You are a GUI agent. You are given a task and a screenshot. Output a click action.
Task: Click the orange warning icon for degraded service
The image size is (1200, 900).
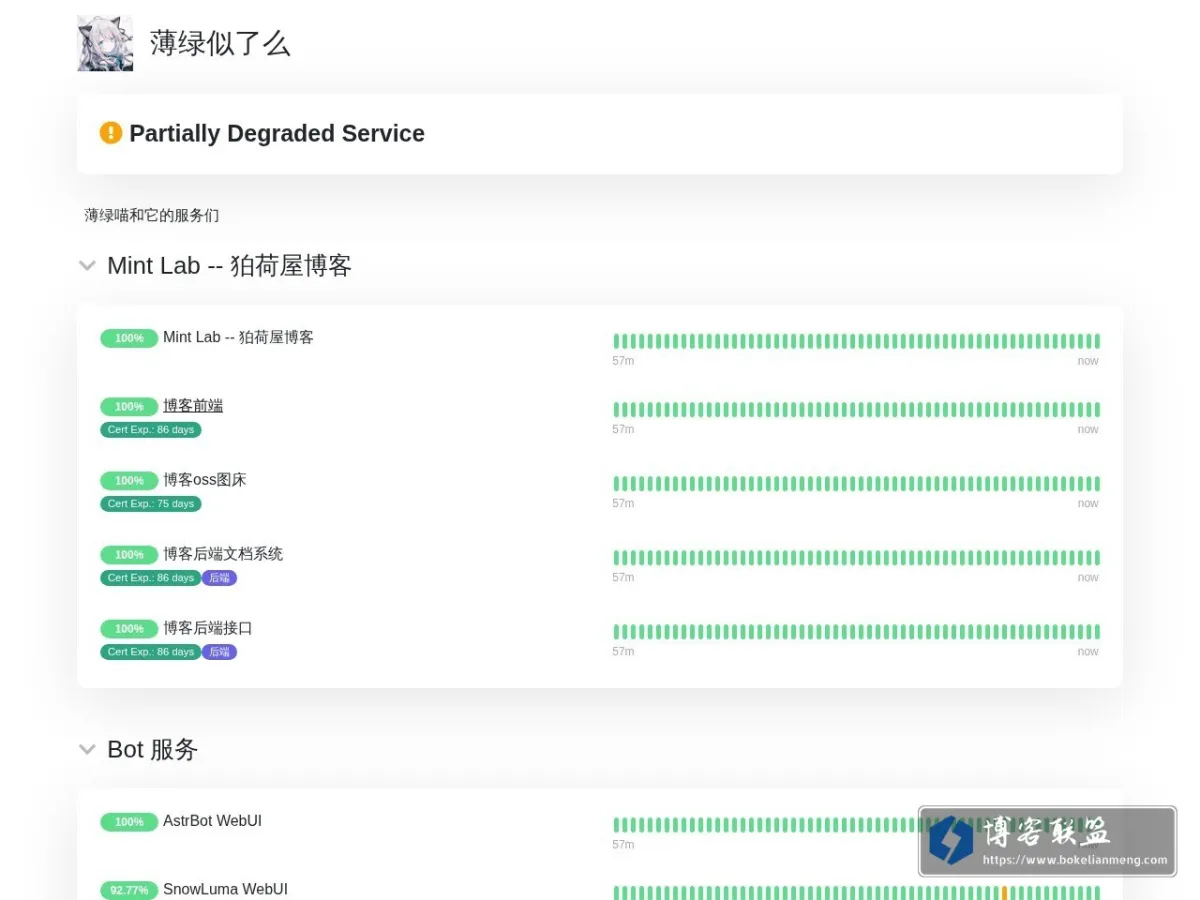tap(110, 133)
